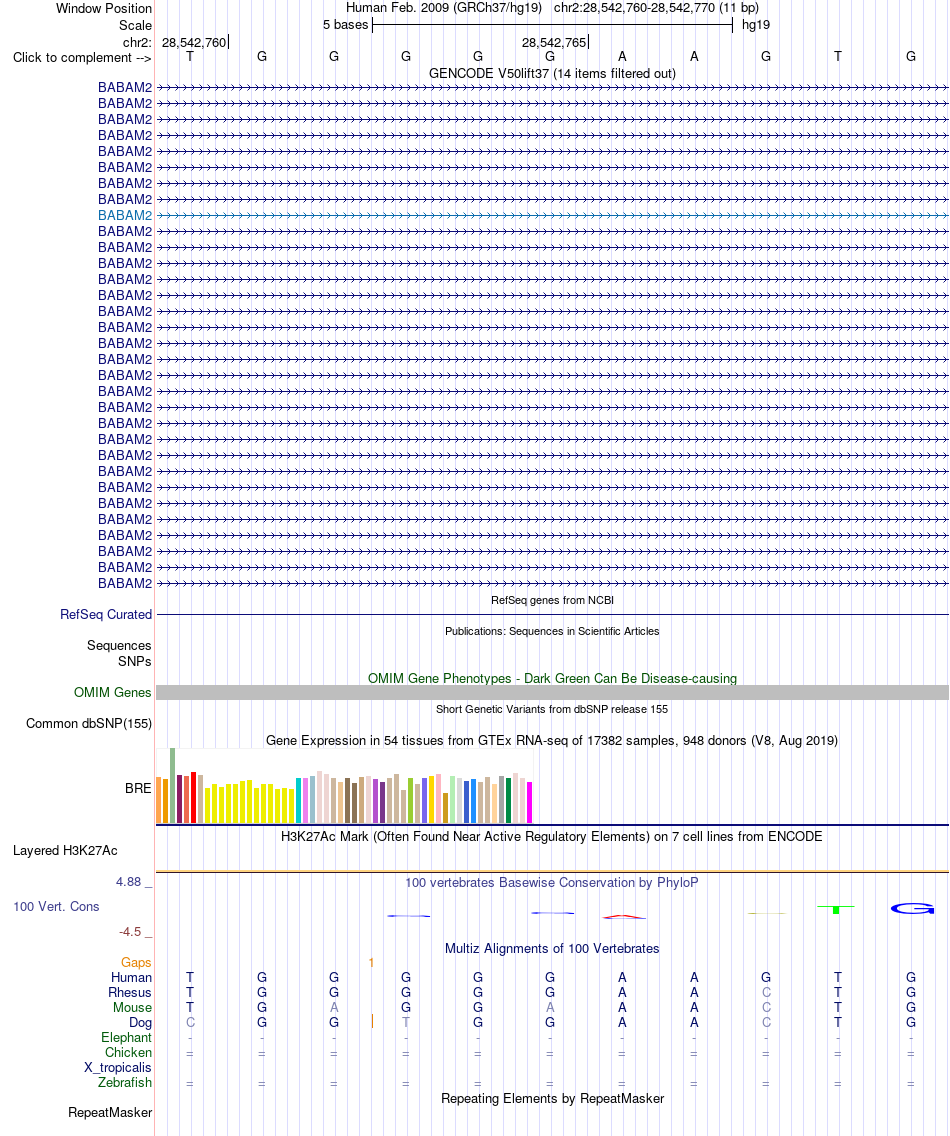Click the '5 bases' scale bar text
This screenshot has height=1136, width=950.
(346, 25)
